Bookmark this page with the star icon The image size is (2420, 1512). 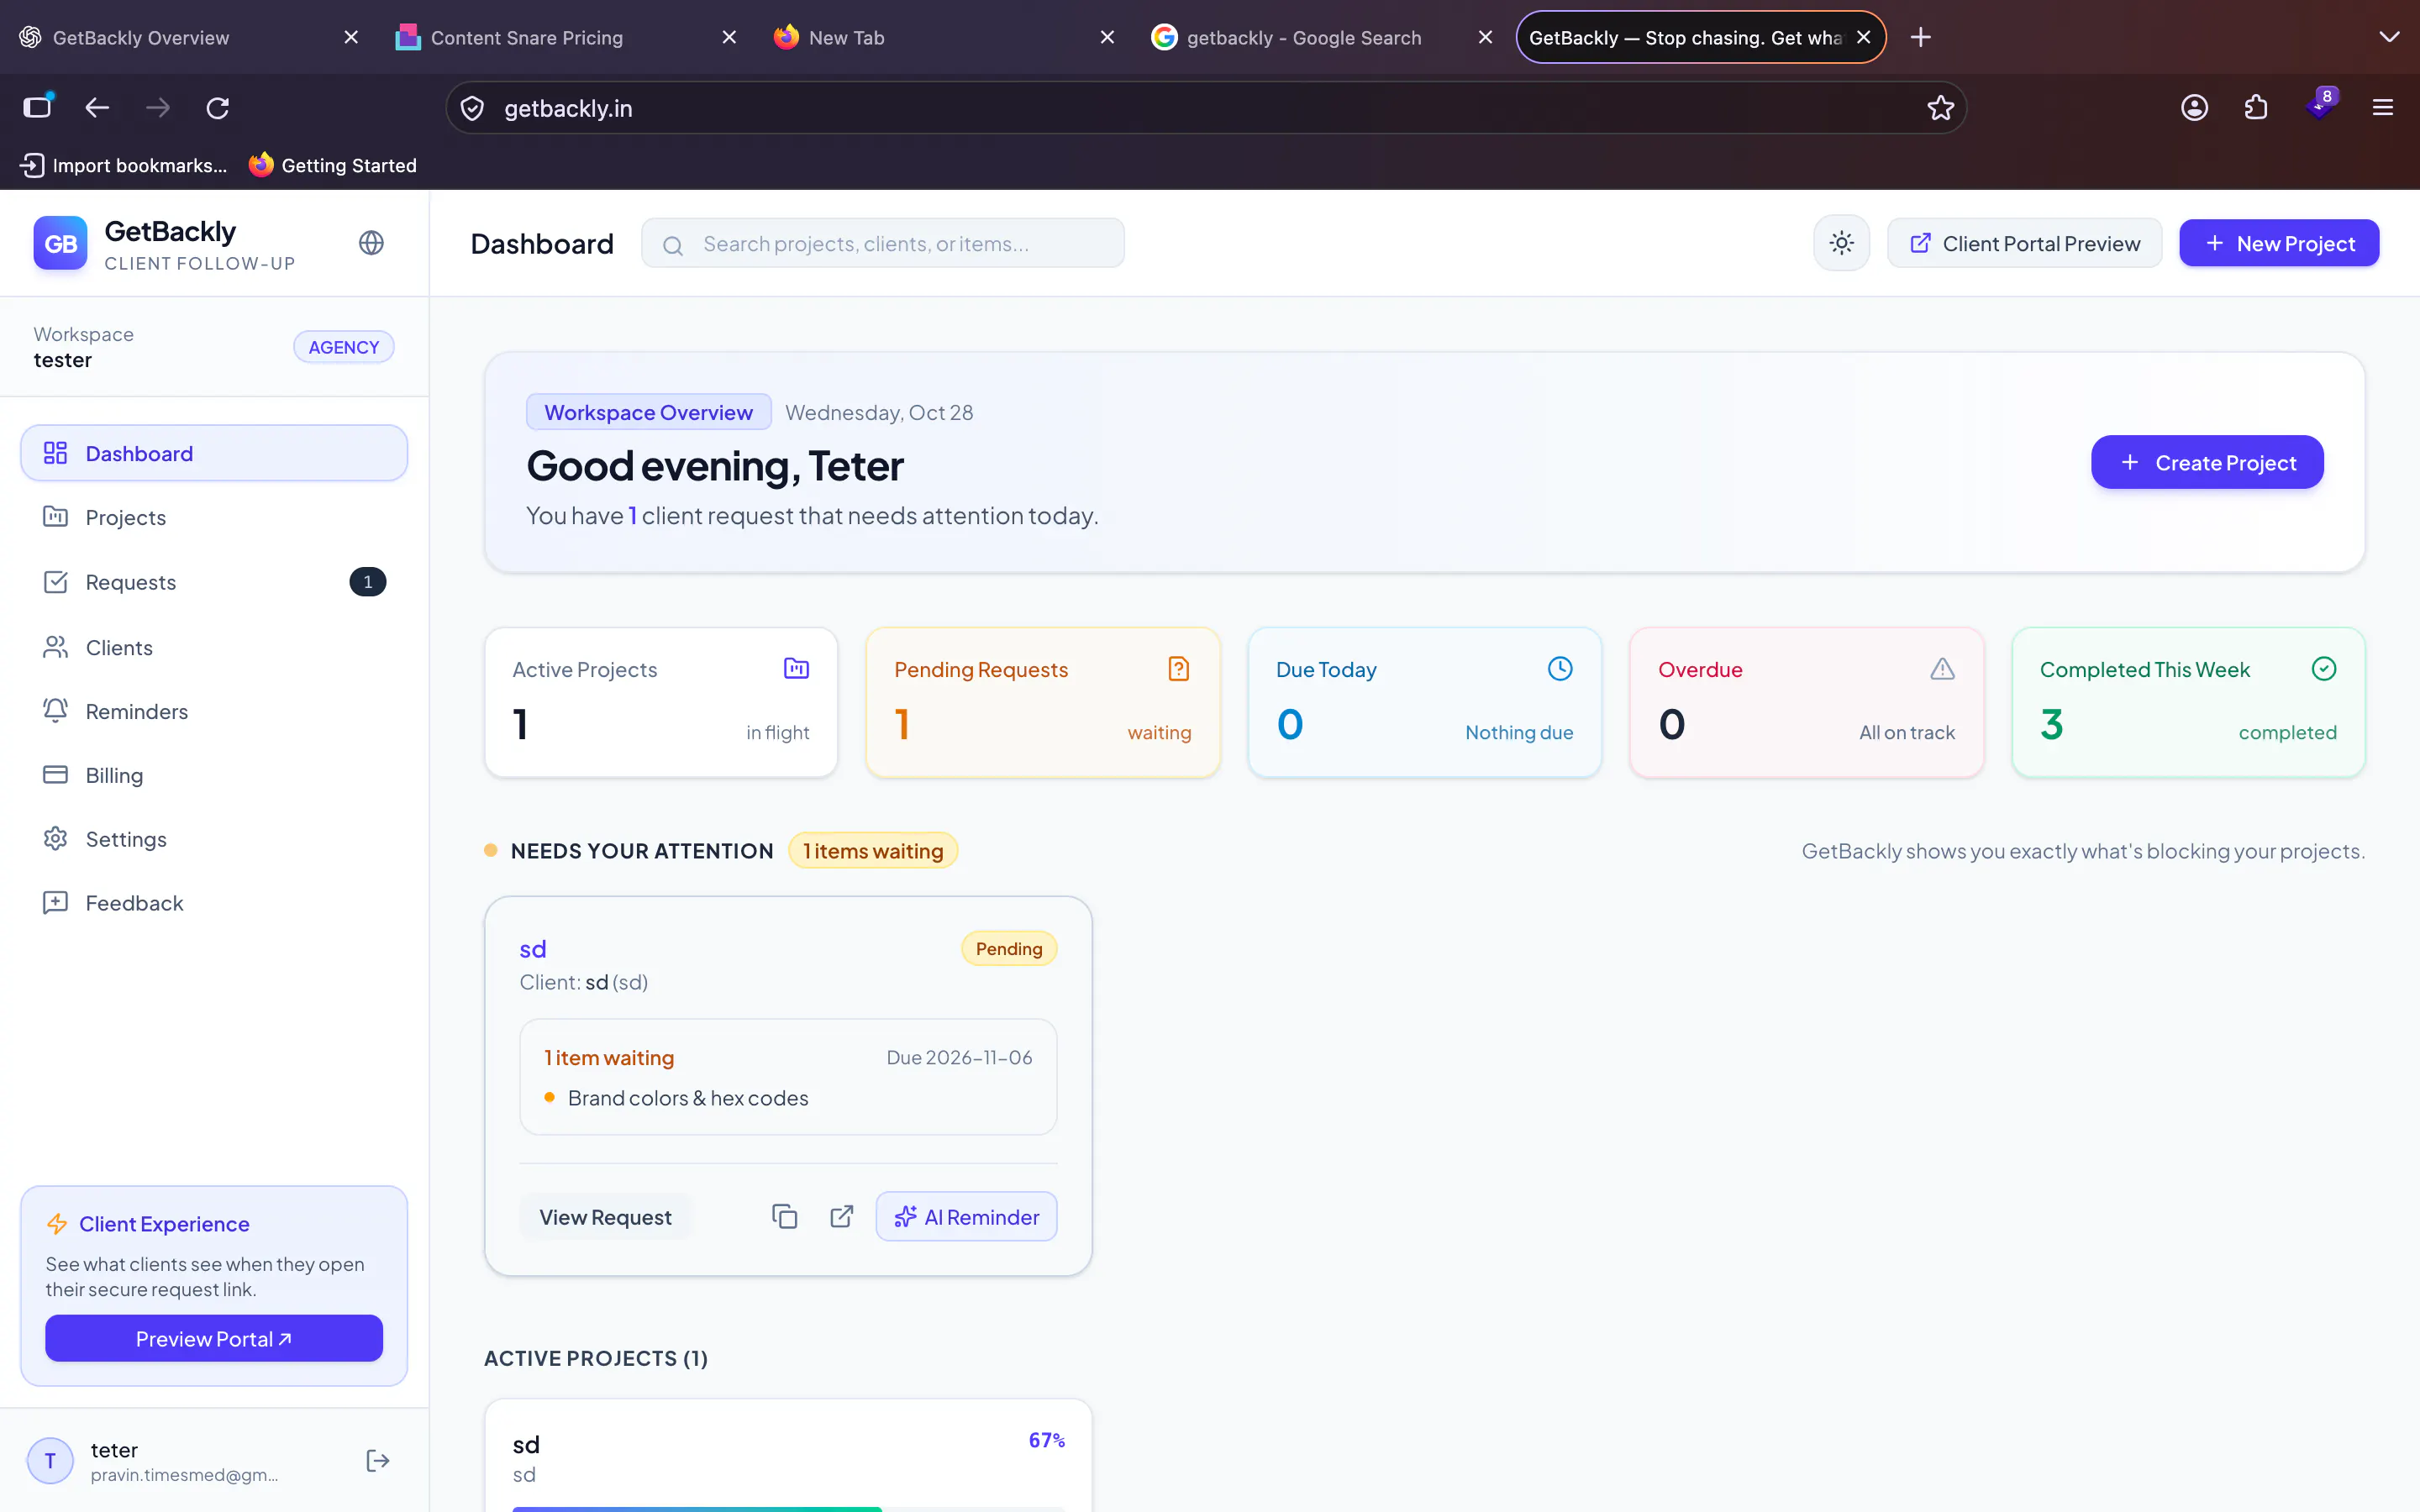click(1940, 108)
